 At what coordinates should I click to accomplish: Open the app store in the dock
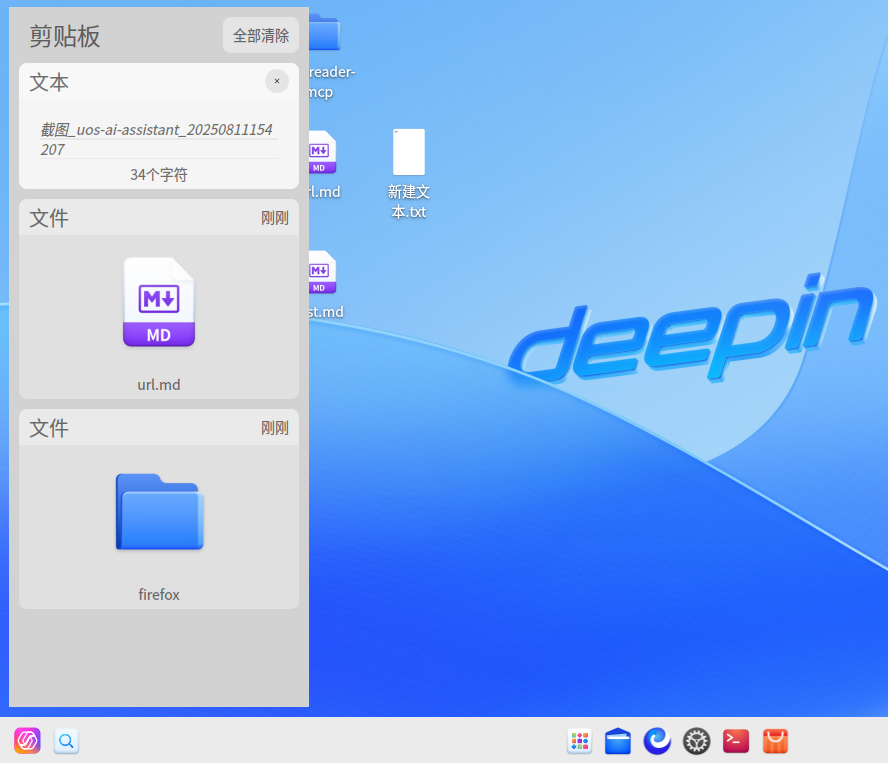click(775, 741)
